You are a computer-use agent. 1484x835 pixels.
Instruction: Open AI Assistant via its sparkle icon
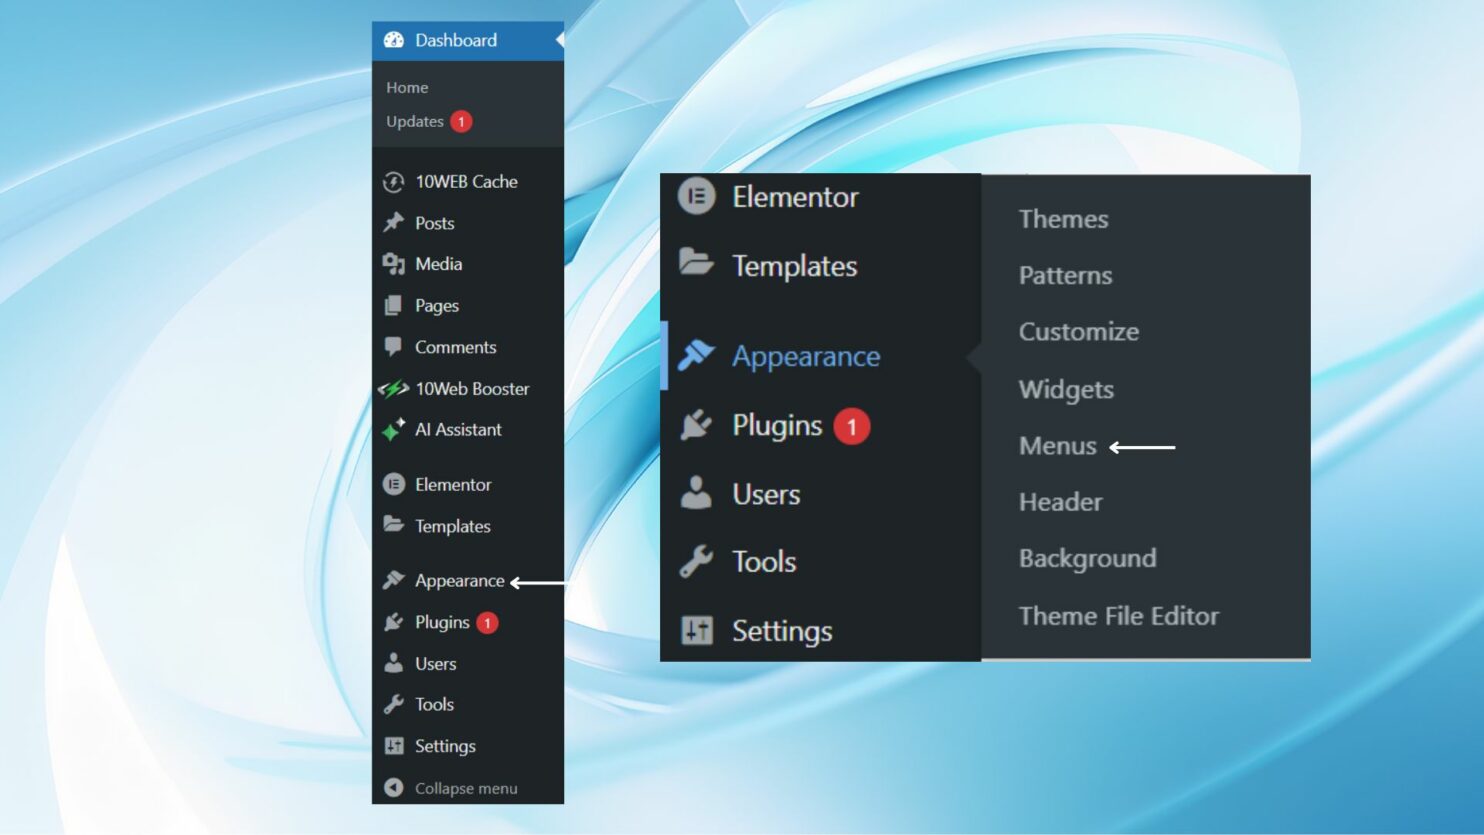394,429
